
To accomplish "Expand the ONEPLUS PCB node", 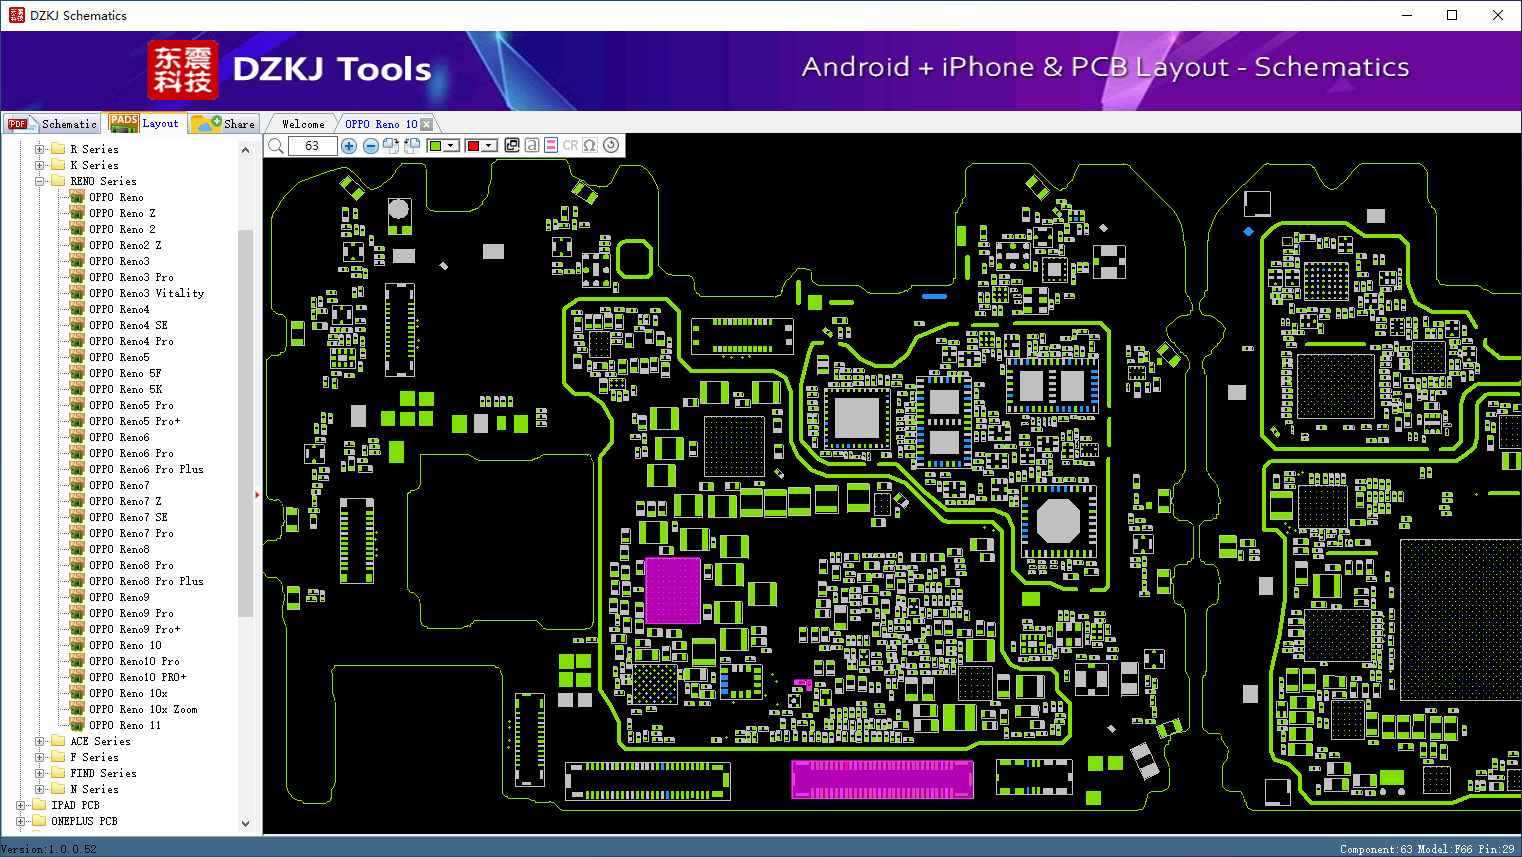I will point(21,821).
